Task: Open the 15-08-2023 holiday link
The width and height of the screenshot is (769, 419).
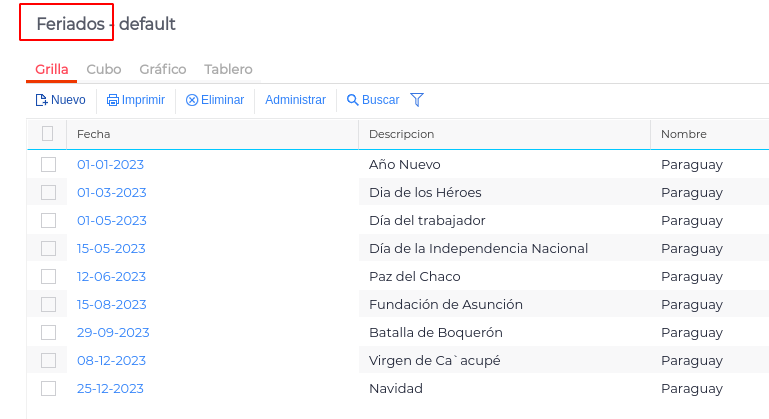Action: click(x=111, y=304)
